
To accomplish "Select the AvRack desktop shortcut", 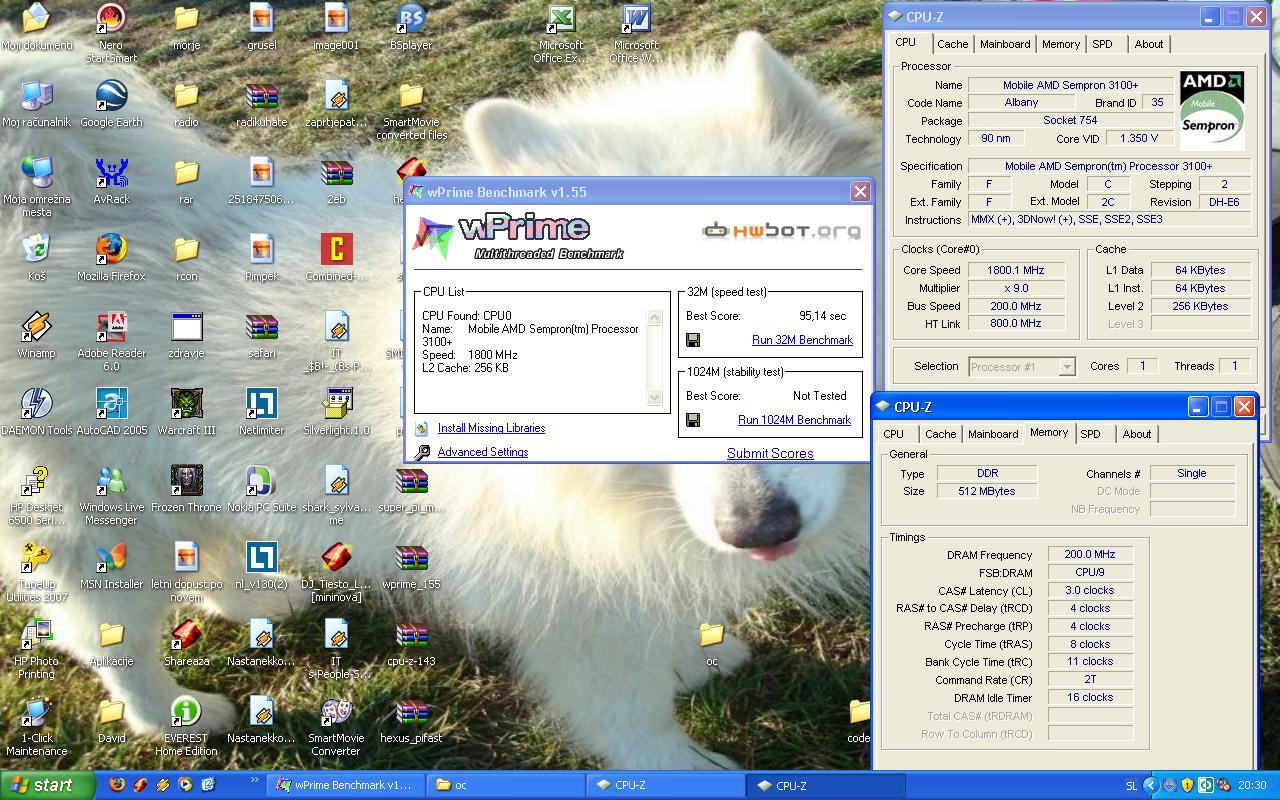I will pyautogui.click(x=111, y=172).
